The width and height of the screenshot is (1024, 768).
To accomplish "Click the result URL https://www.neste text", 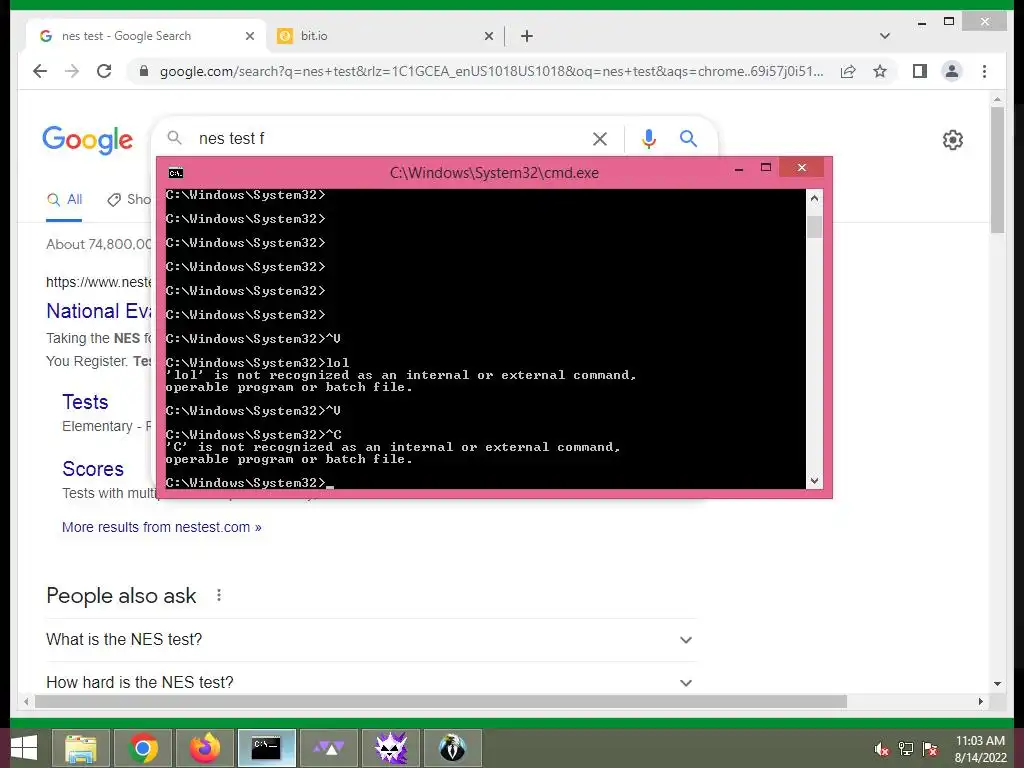I will click(99, 282).
